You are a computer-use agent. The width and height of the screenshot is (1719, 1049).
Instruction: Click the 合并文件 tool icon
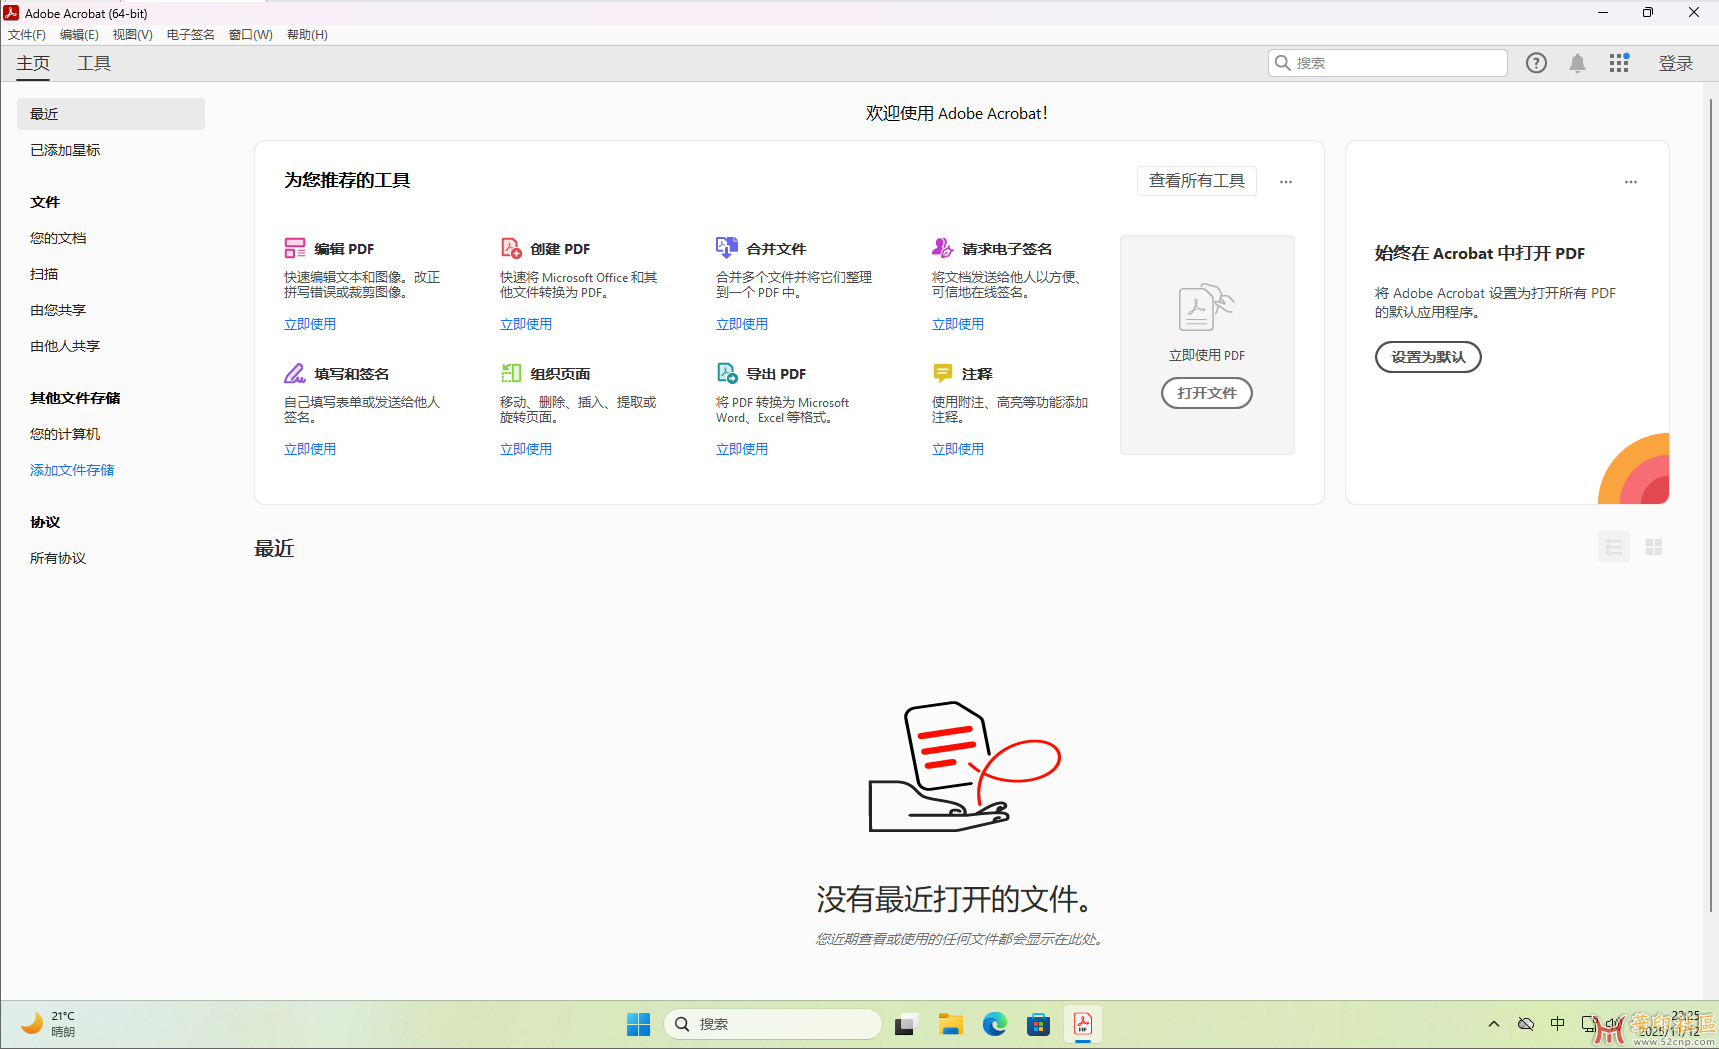click(727, 247)
